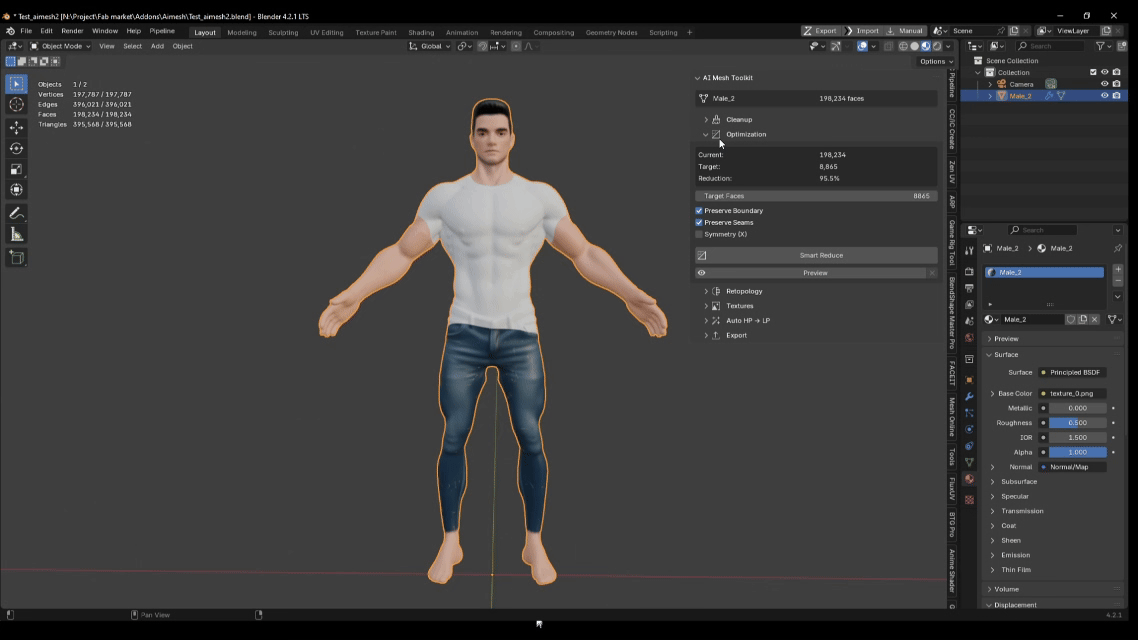This screenshot has height=640, width=1138.
Task: Switch to UV Editing workspace tab
Action: click(327, 32)
